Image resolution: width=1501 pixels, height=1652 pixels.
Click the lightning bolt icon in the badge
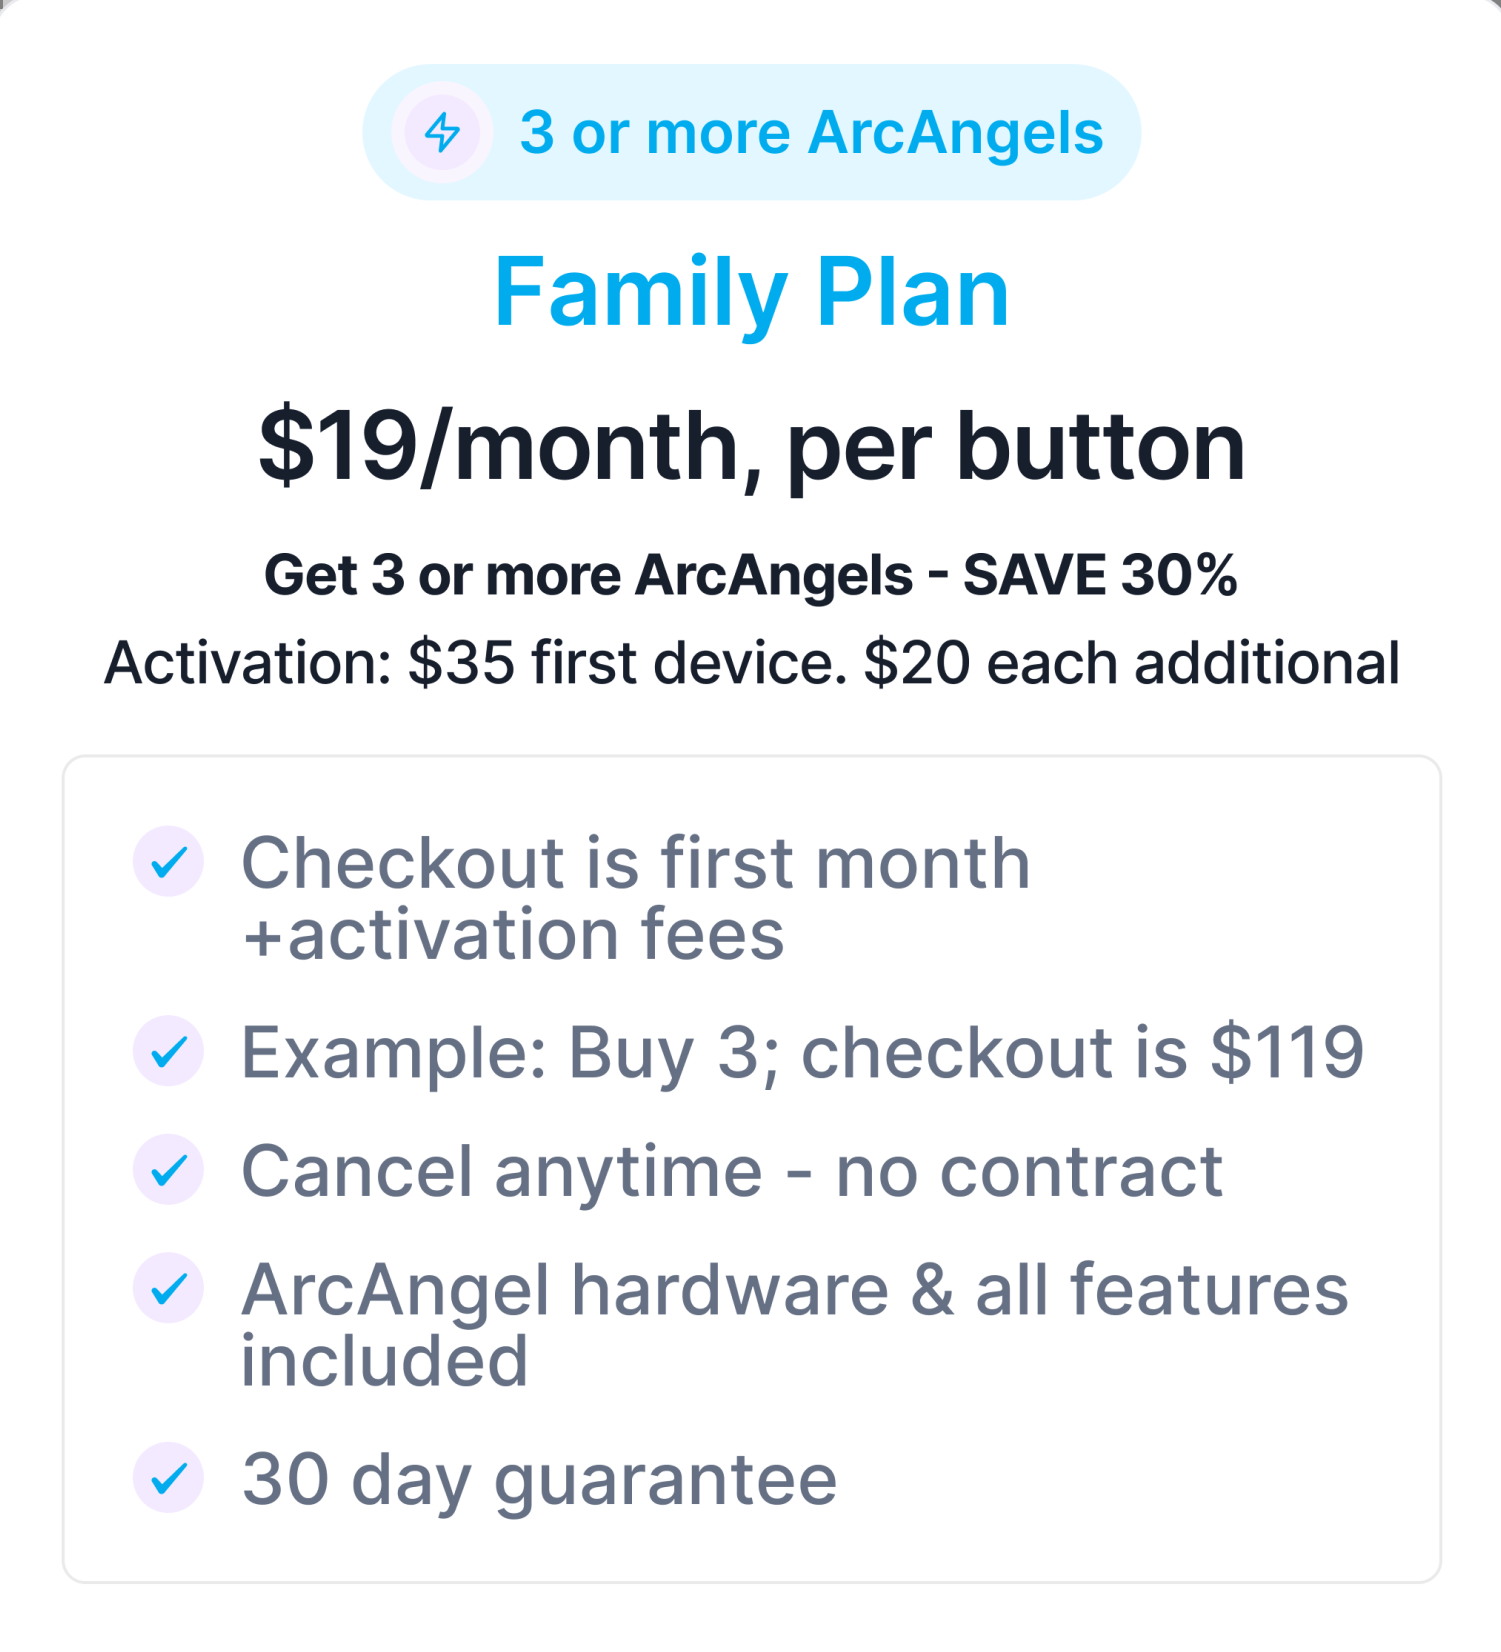[x=442, y=132]
